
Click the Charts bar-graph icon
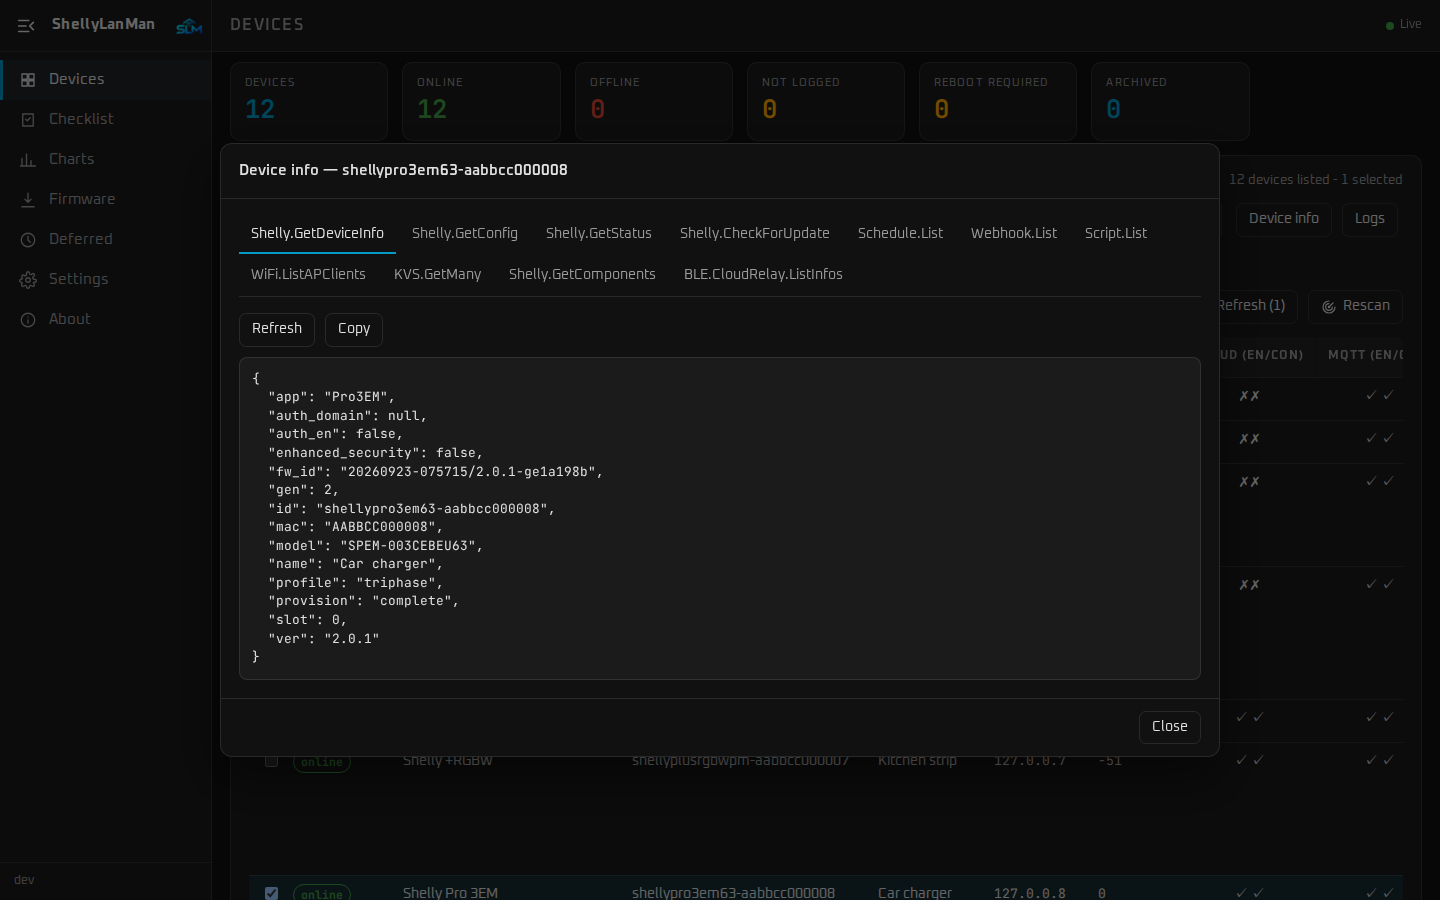point(28,160)
